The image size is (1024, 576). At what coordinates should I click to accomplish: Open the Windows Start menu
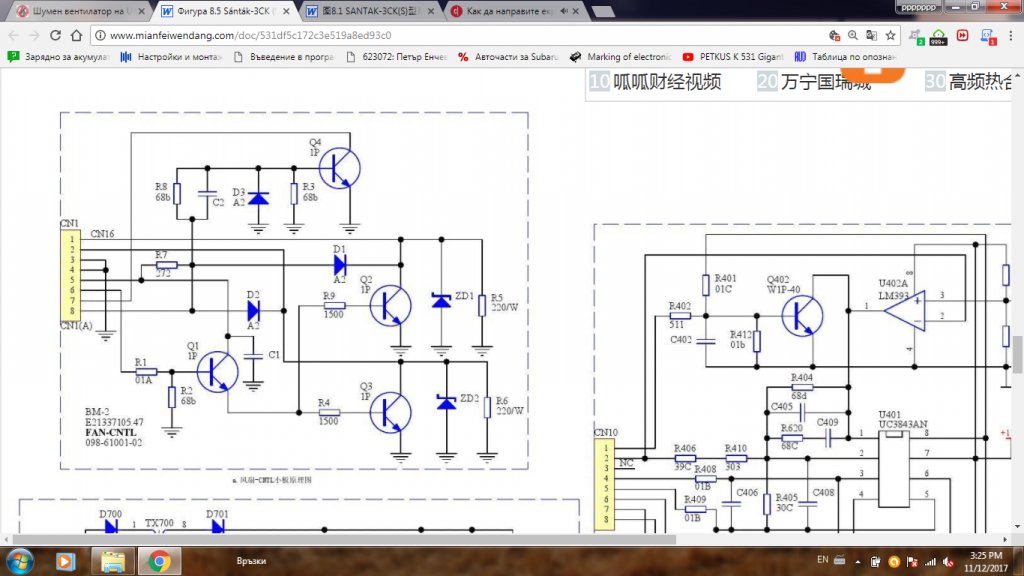pos(19,562)
